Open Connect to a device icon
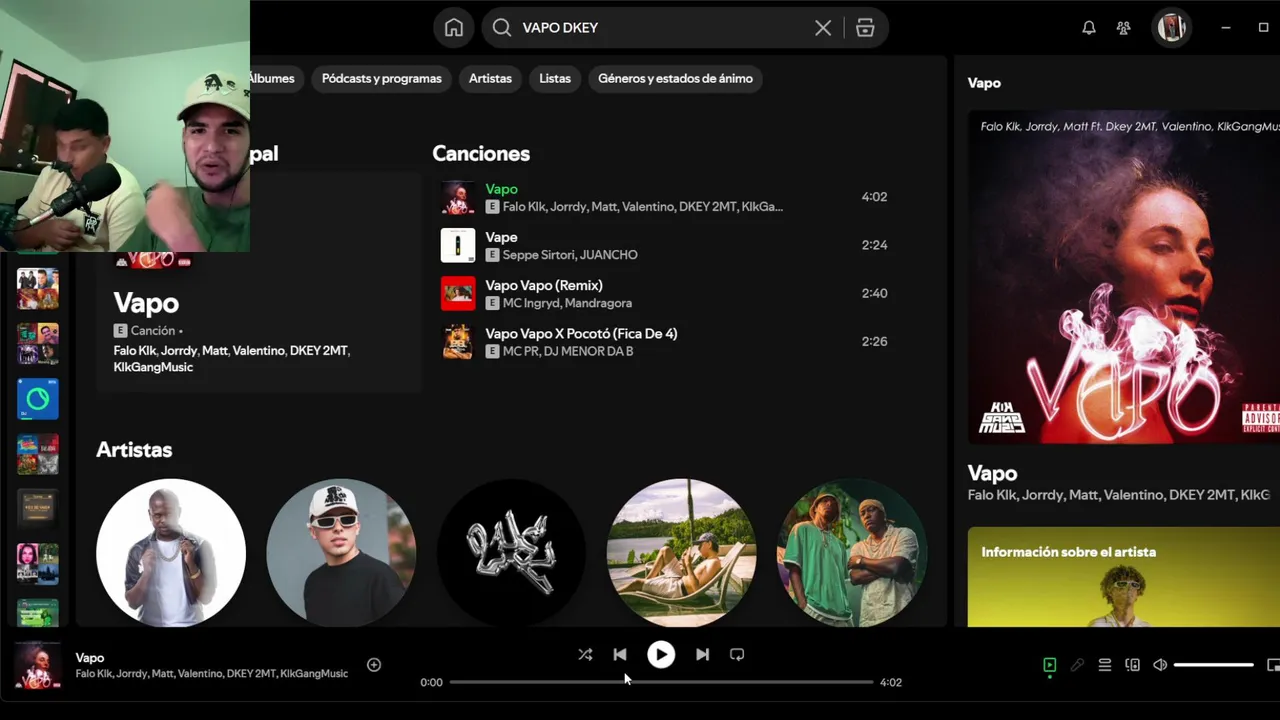1280x720 pixels. pyautogui.click(x=1132, y=665)
